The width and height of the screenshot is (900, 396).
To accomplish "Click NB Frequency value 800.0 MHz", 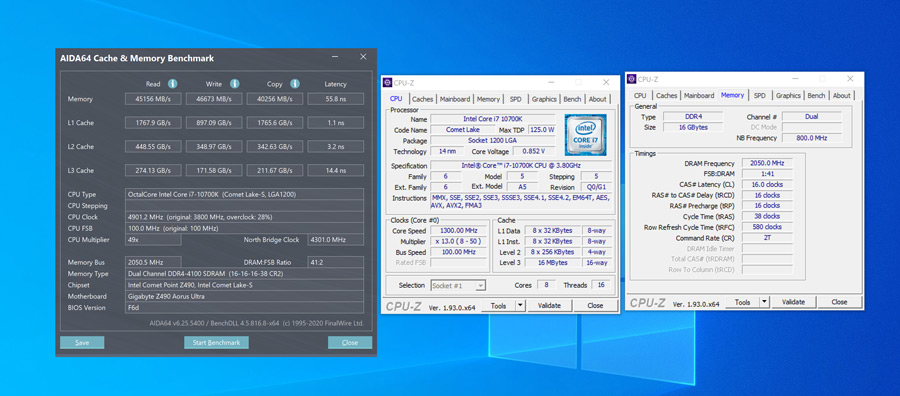I will (812, 138).
